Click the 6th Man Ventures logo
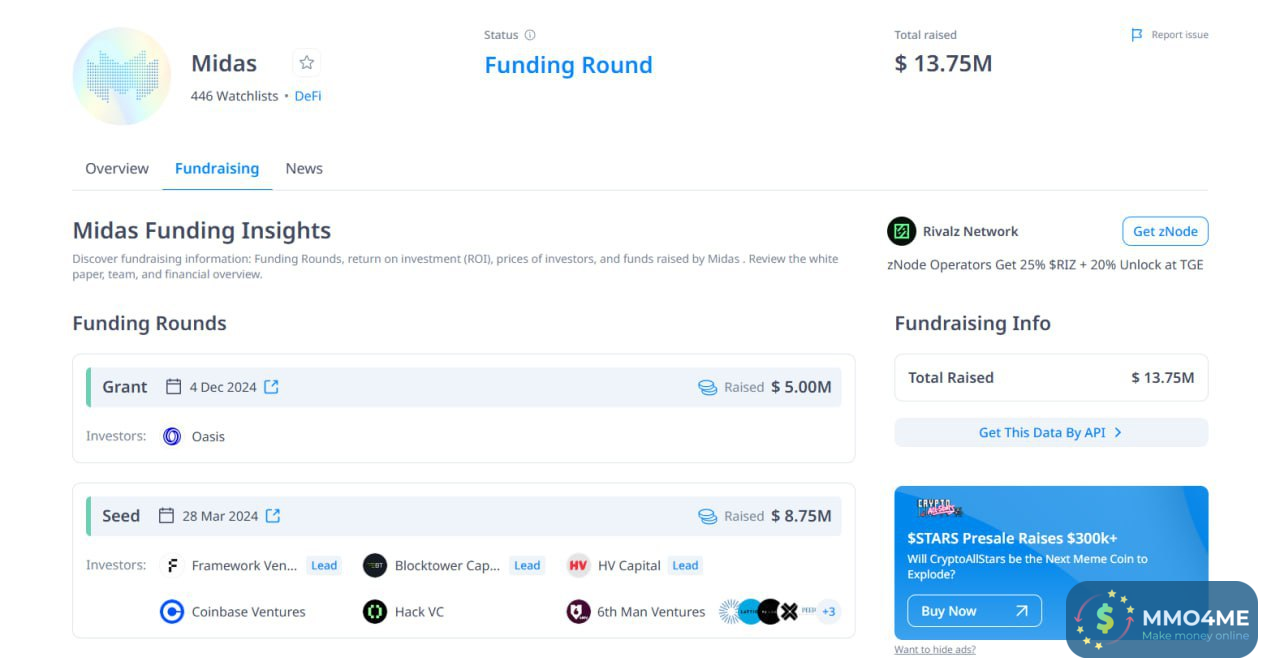This screenshot has width=1280, height=670. pyautogui.click(x=578, y=612)
